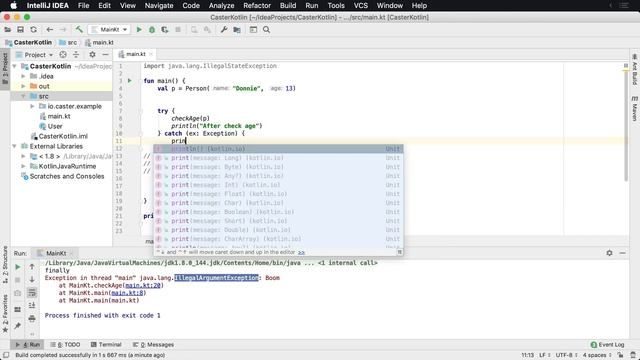Collapse the src folder
The height and width of the screenshot is (360, 640).
pyautogui.click(x=23, y=96)
